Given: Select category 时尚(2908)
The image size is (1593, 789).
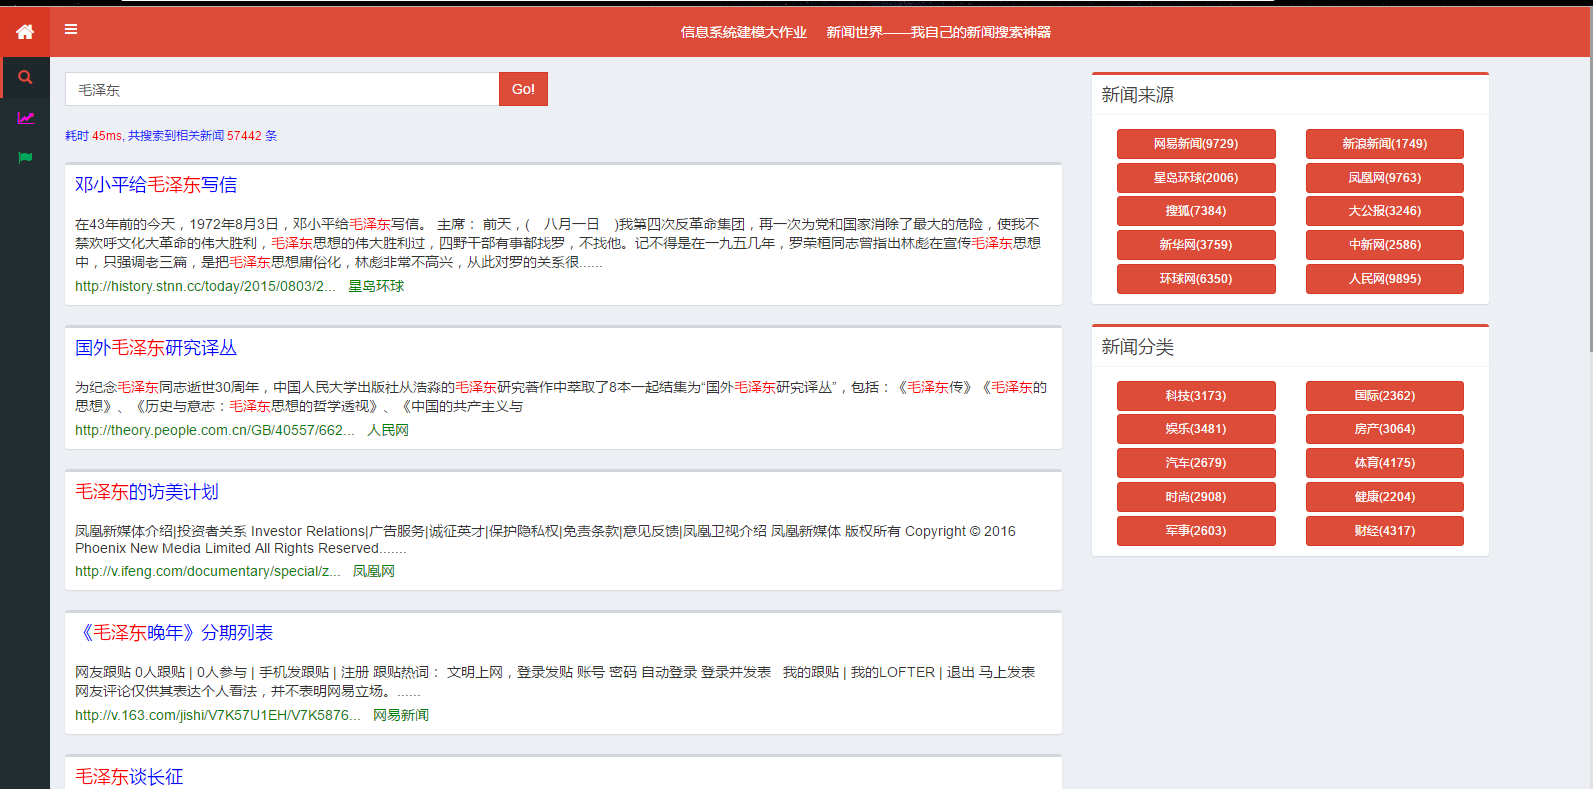Looking at the screenshot, I should [1196, 497].
